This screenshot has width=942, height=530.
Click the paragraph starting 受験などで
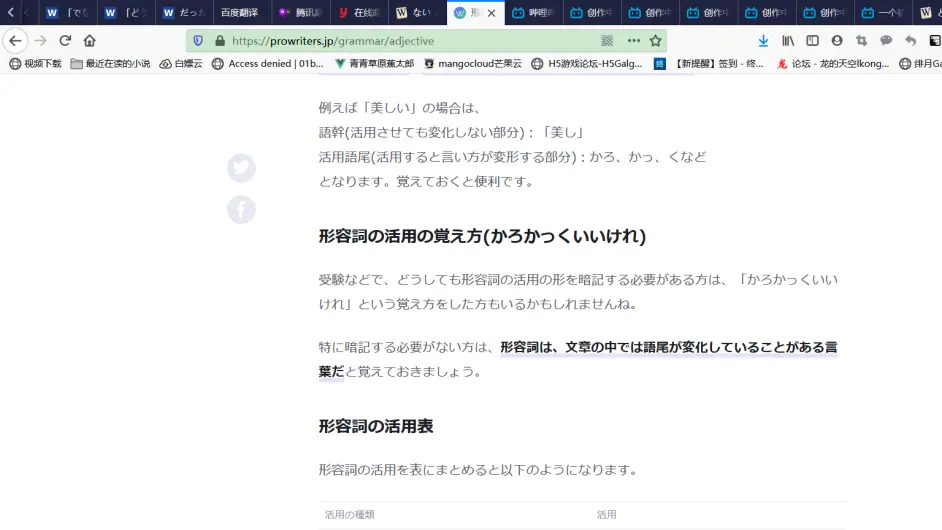pyautogui.click(x=578, y=291)
